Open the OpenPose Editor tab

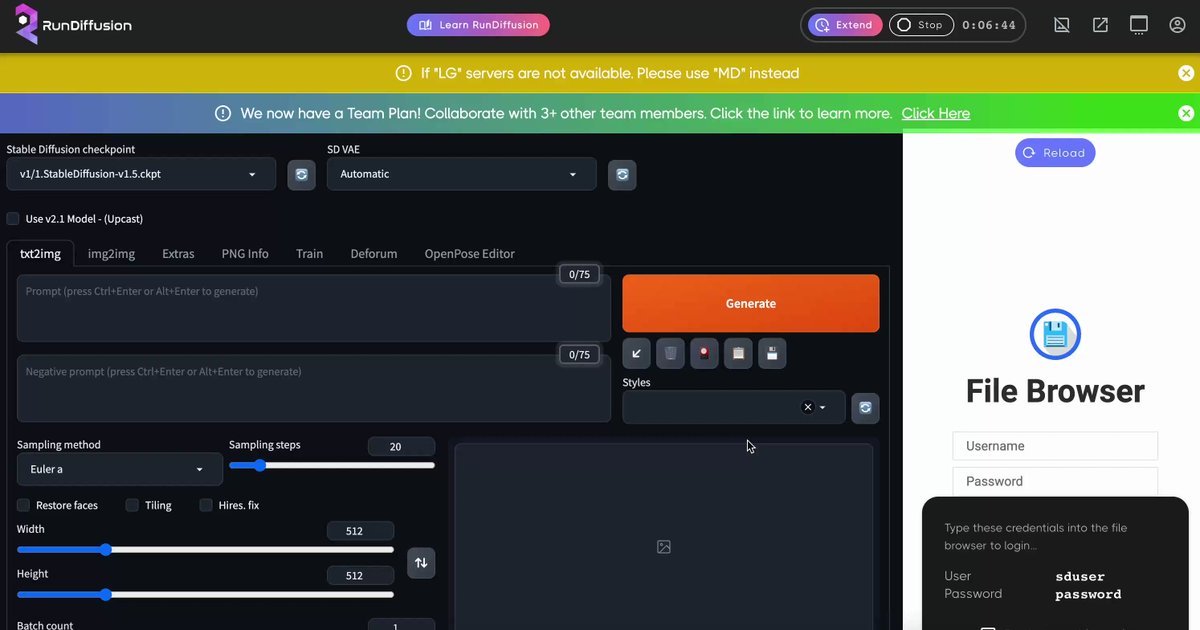(x=470, y=254)
